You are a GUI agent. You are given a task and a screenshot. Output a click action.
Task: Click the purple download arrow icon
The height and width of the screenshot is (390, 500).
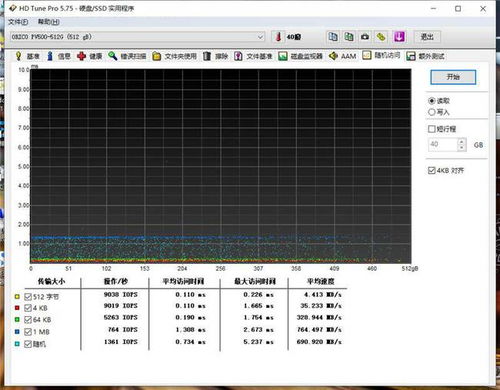point(399,37)
